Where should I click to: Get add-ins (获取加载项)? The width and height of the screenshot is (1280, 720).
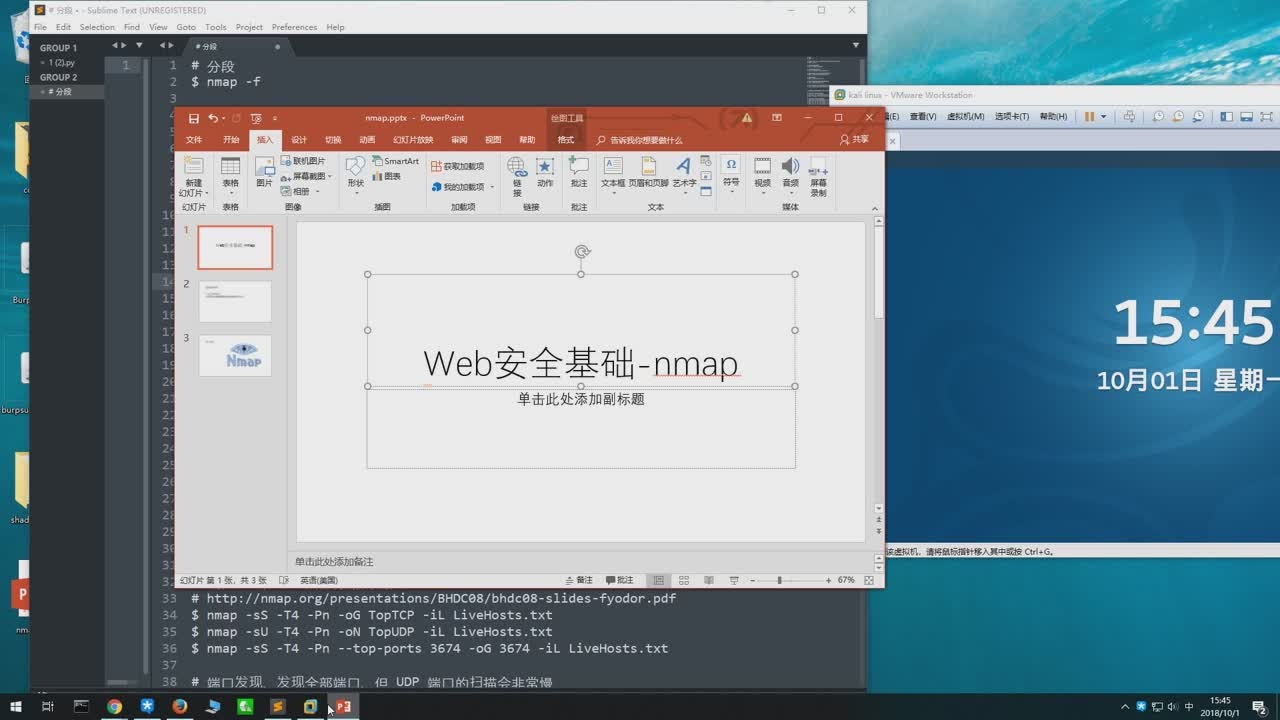(x=457, y=166)
